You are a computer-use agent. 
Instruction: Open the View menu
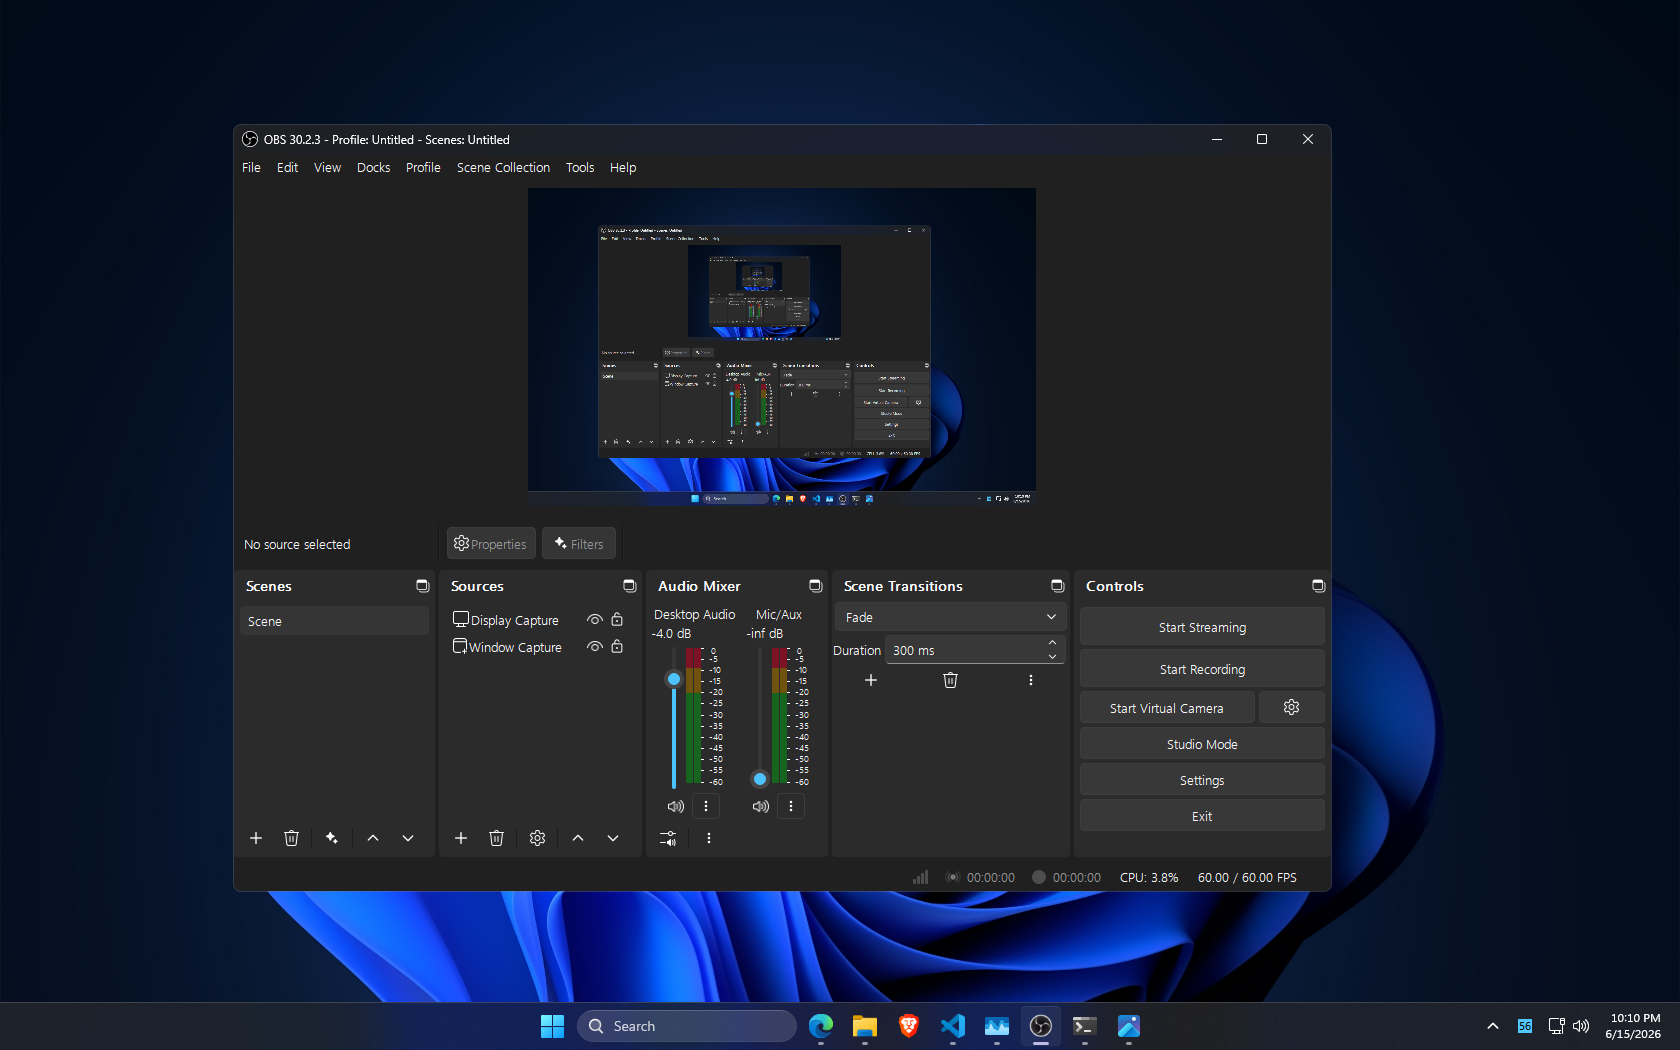click(x=328, y=167)
